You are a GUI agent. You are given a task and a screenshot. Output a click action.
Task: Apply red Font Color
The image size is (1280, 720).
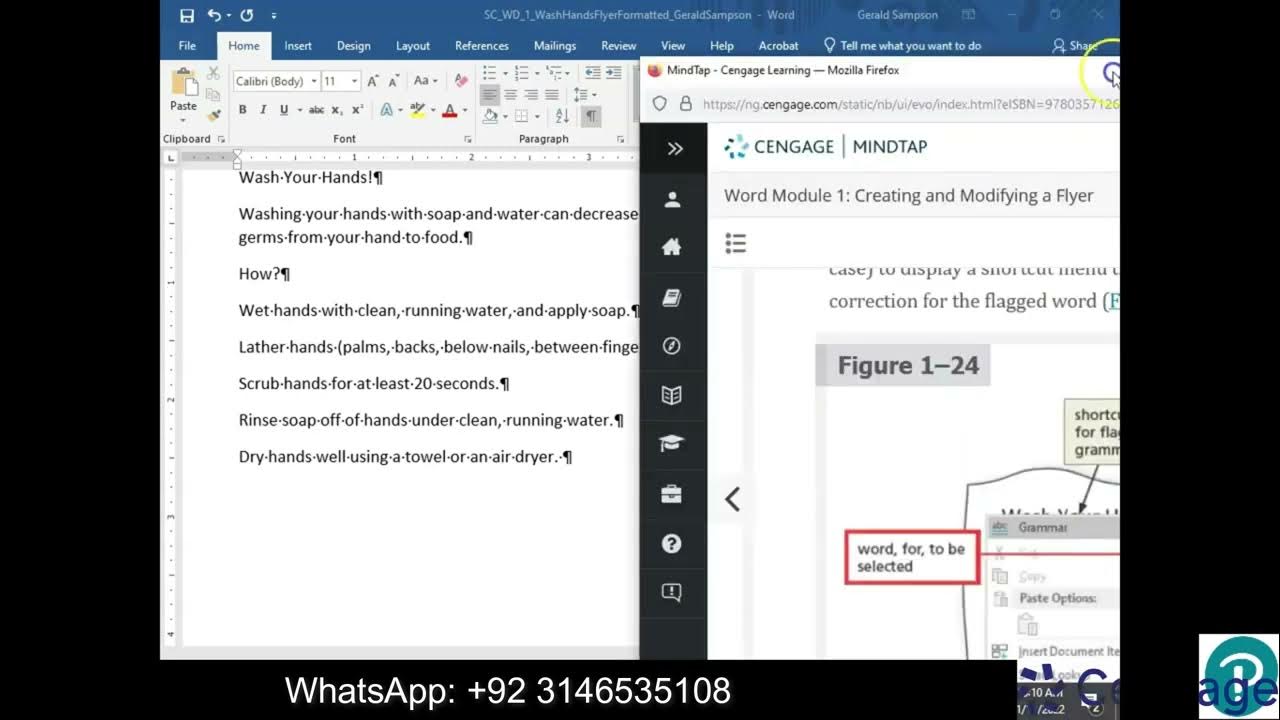449,110
